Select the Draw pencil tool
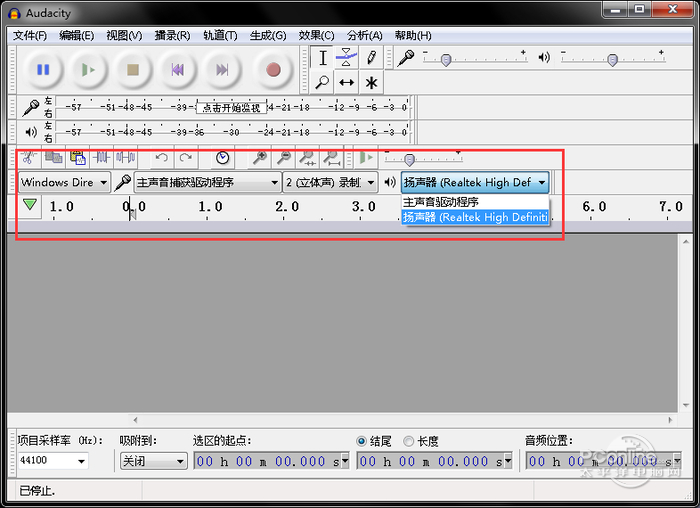The height and width of the screenshot is (508, 700). 371,58
